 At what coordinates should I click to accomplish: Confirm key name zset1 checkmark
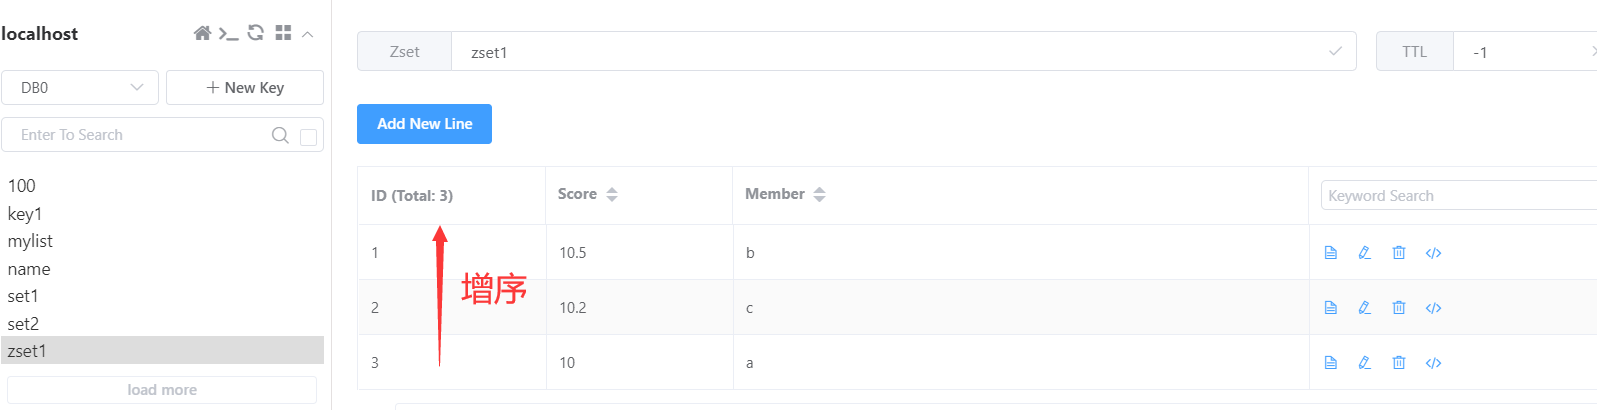click(1335, 51)
